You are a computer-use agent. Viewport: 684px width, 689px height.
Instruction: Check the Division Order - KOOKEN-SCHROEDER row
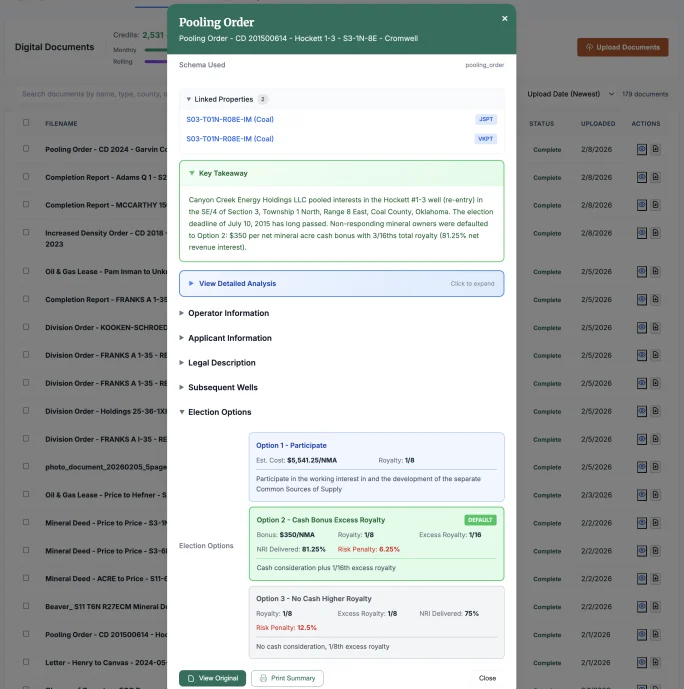point(26,327)
